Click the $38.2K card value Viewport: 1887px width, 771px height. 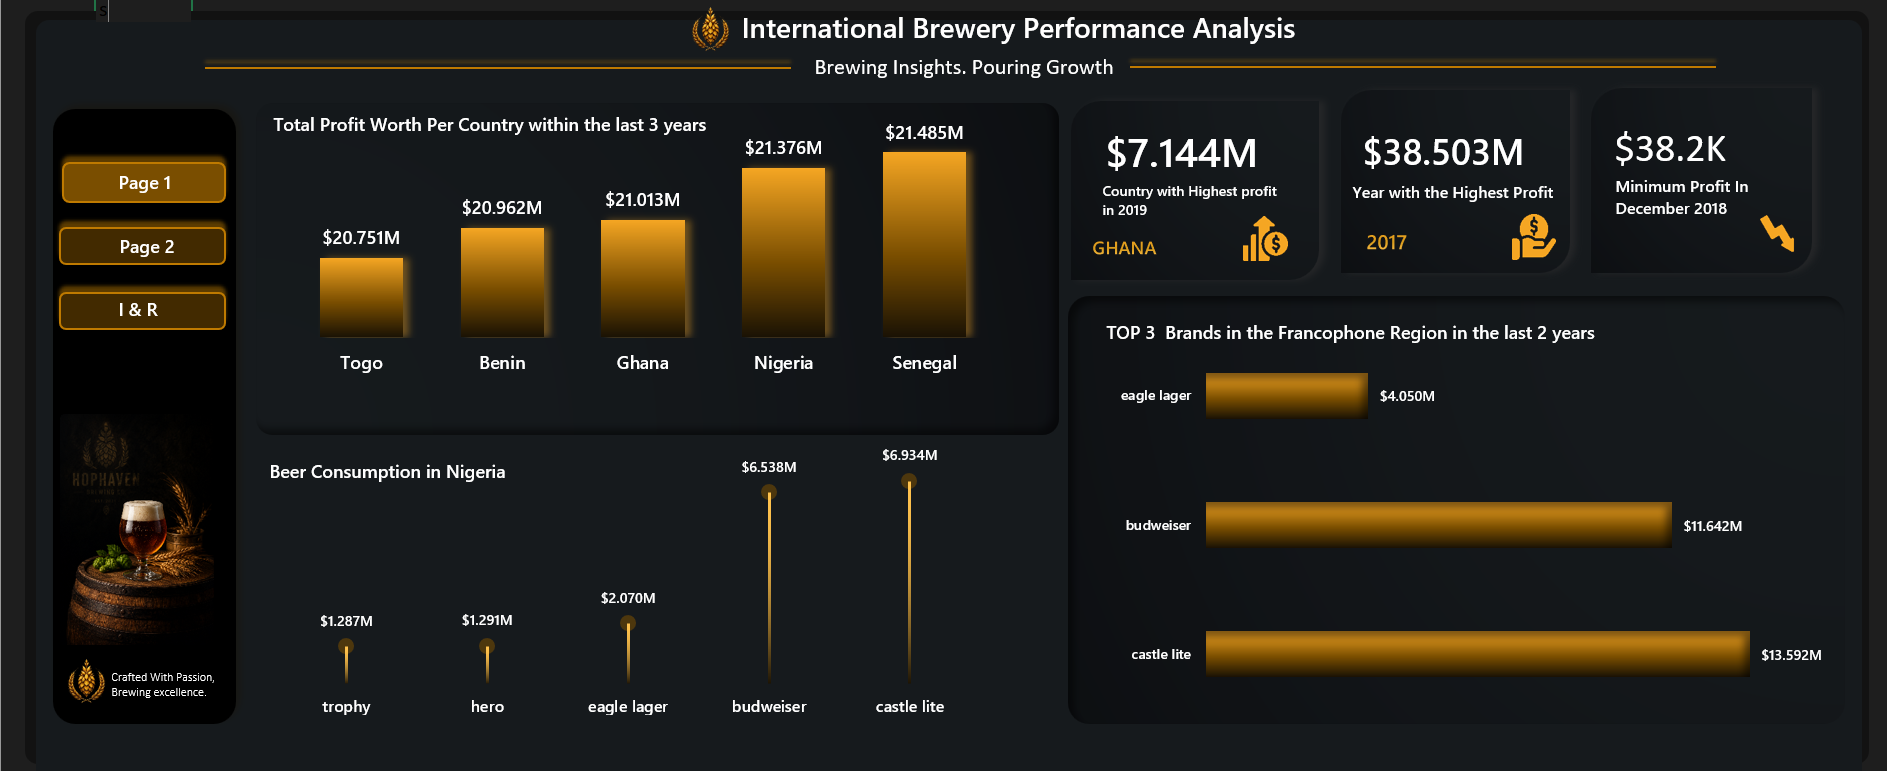(x=1670, y=149)
